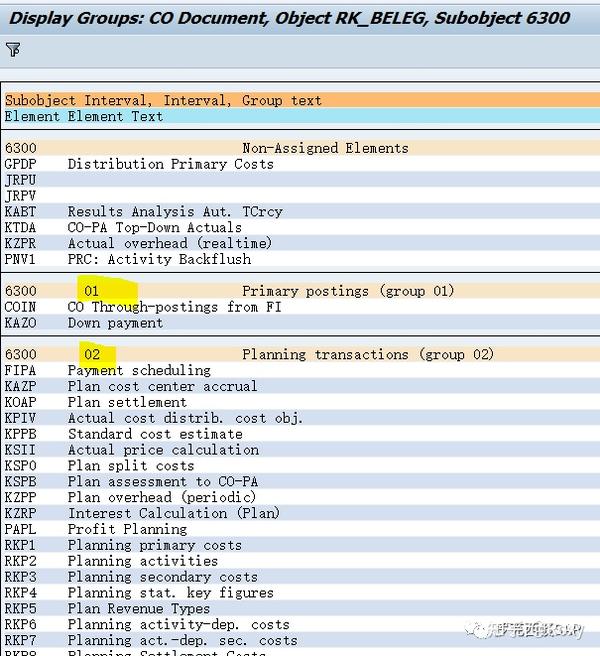Image resolution: width=600 pixels, height=656 pixels.
Task: Select the GPDP Distribution Primary Costs row
Action: pyautogui.click(x=301, y=164)
